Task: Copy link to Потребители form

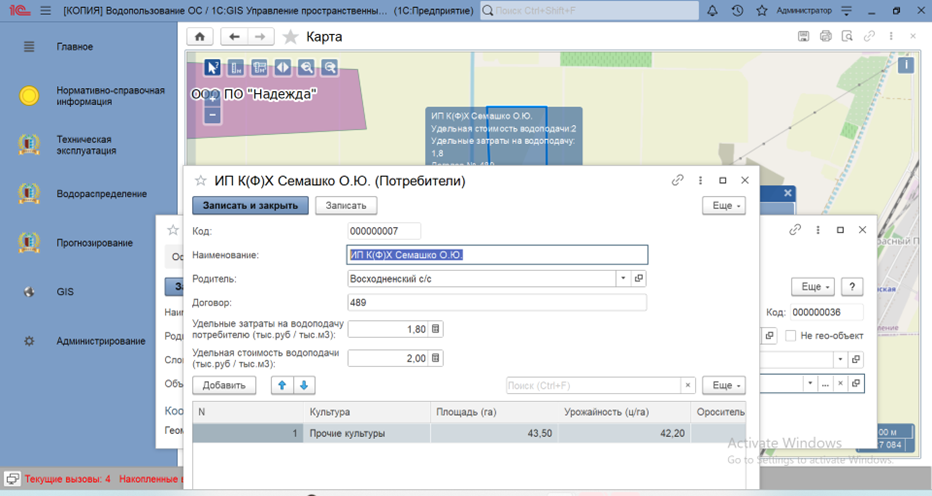Action: [677, 181]
